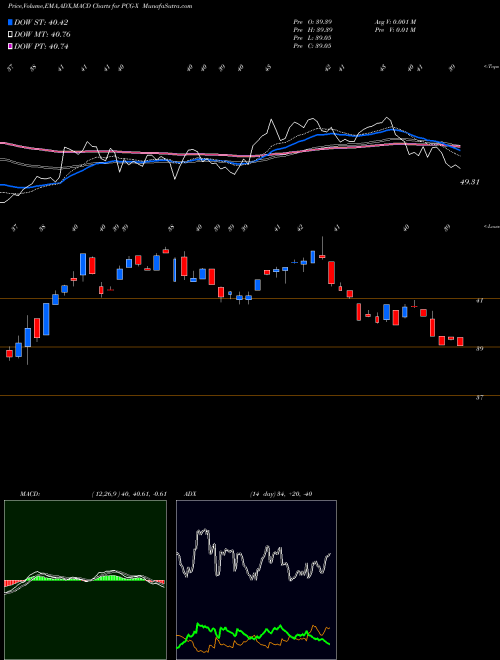Screen dimensions: 500x660
Task: Click the MACD: panel title
Action: [x=30, y=494]
